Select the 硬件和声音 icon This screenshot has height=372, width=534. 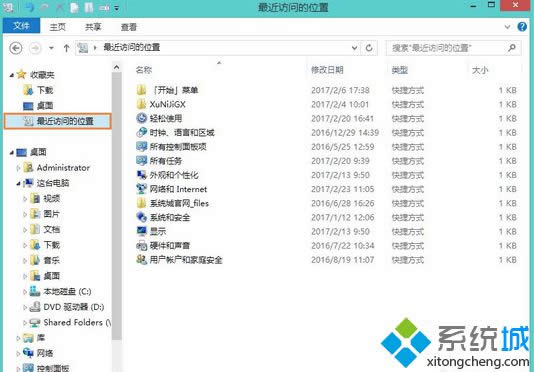(141, 245)
